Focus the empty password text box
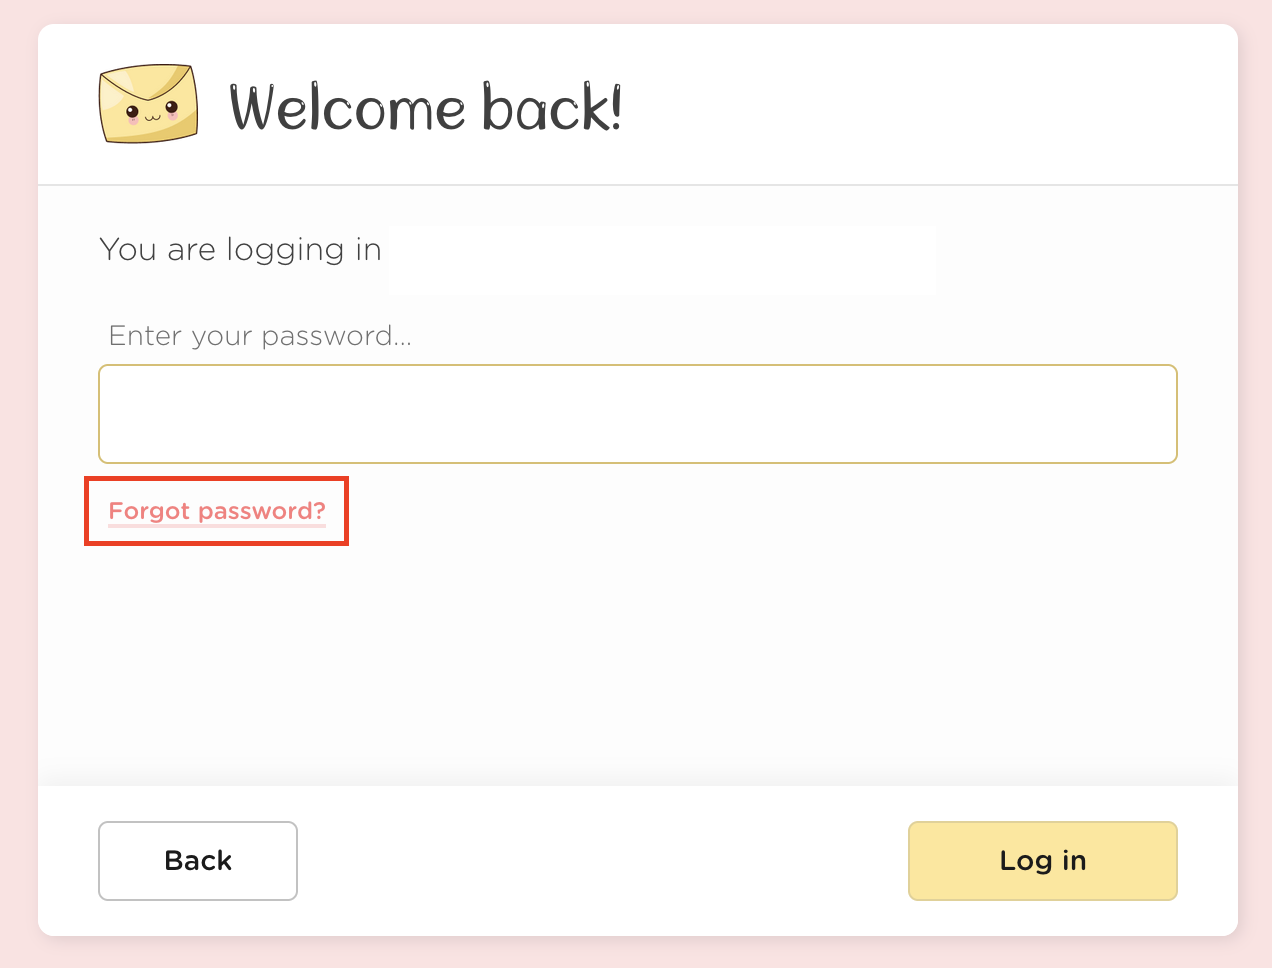The image size is (1272, 968). click(637, 414)
